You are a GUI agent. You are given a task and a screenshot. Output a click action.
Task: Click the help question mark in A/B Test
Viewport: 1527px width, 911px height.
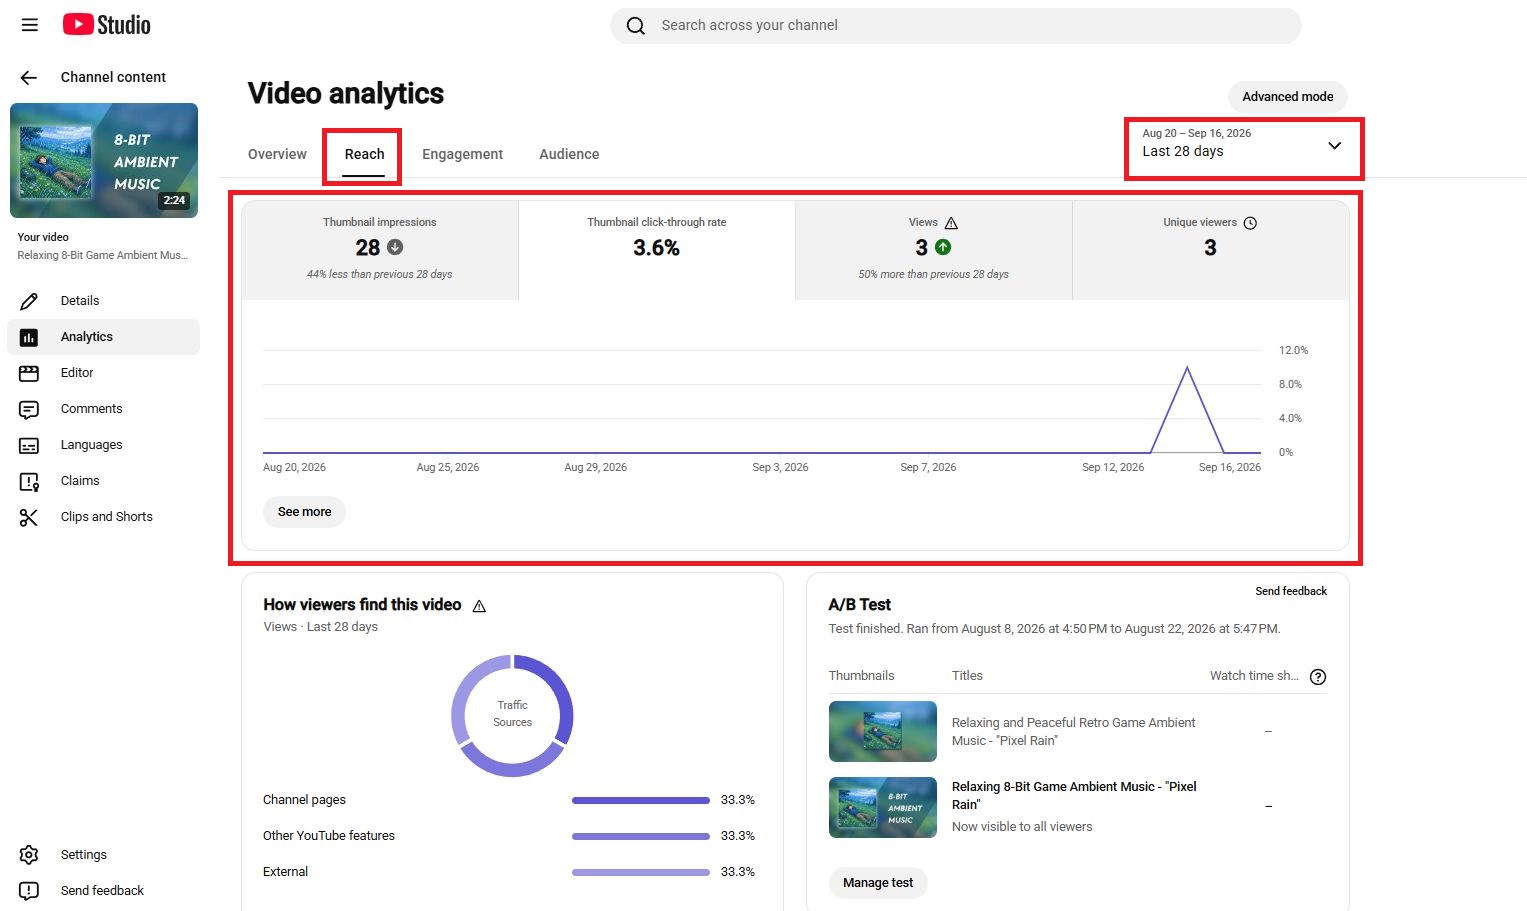coord(1318,677)
